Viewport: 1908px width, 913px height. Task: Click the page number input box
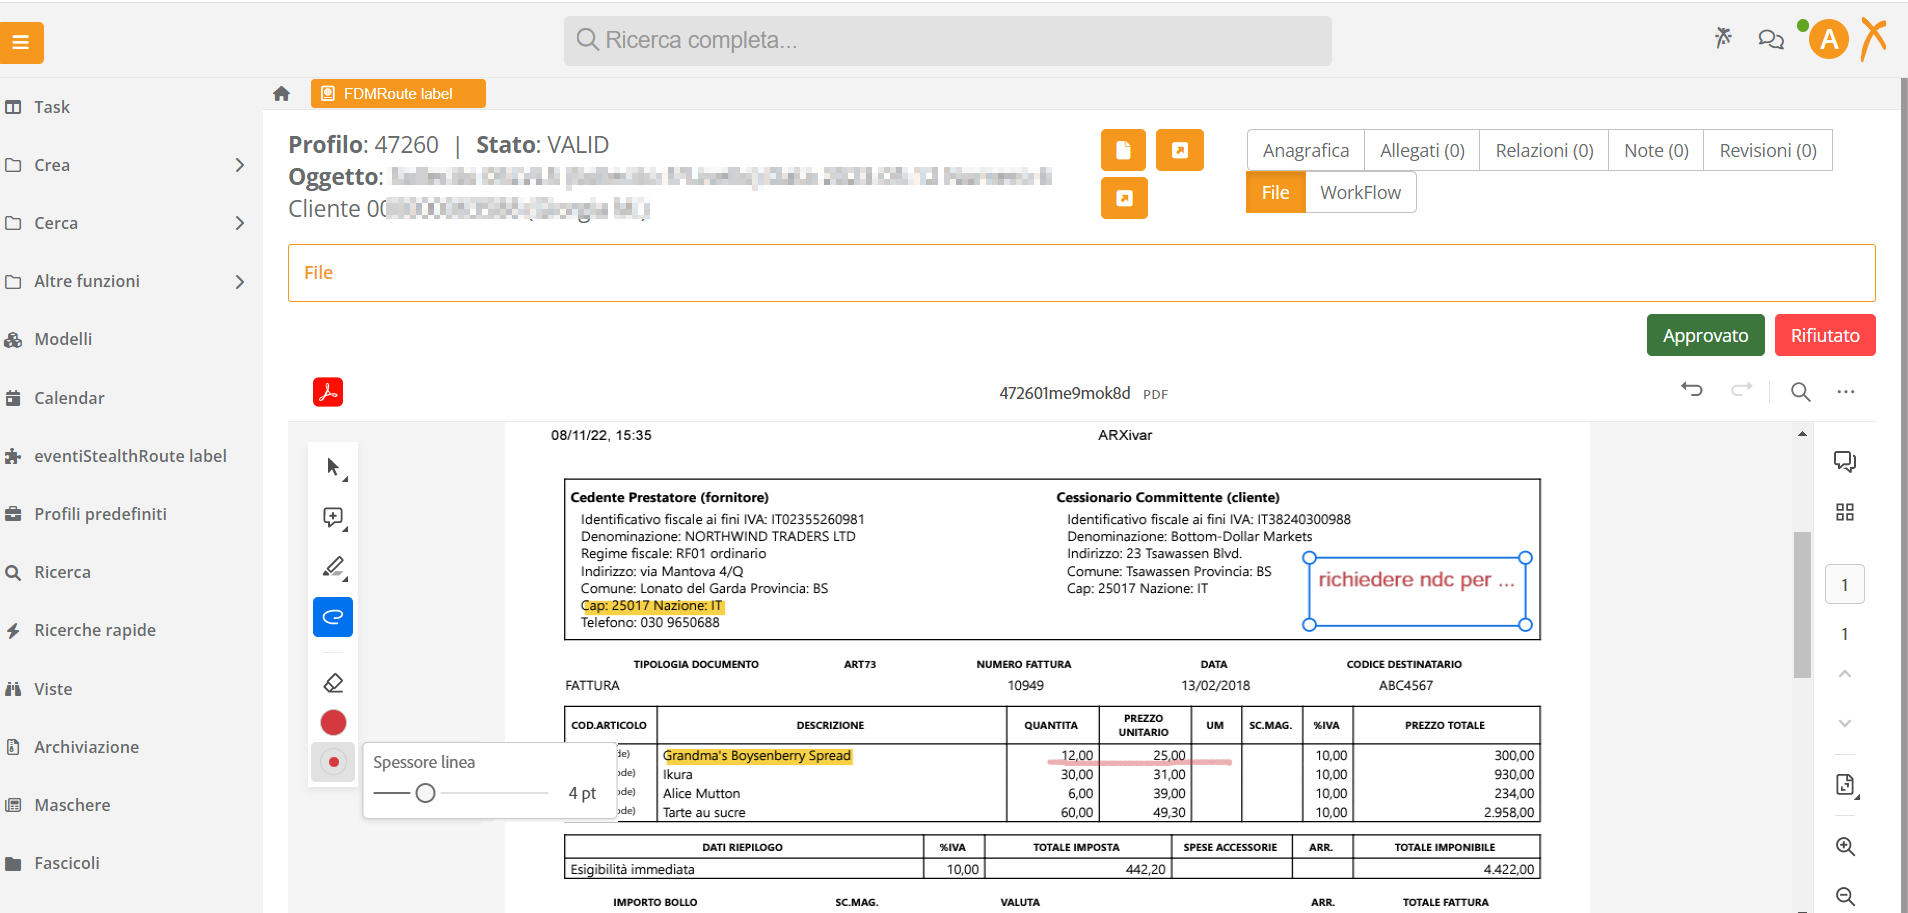point(1845,585)
